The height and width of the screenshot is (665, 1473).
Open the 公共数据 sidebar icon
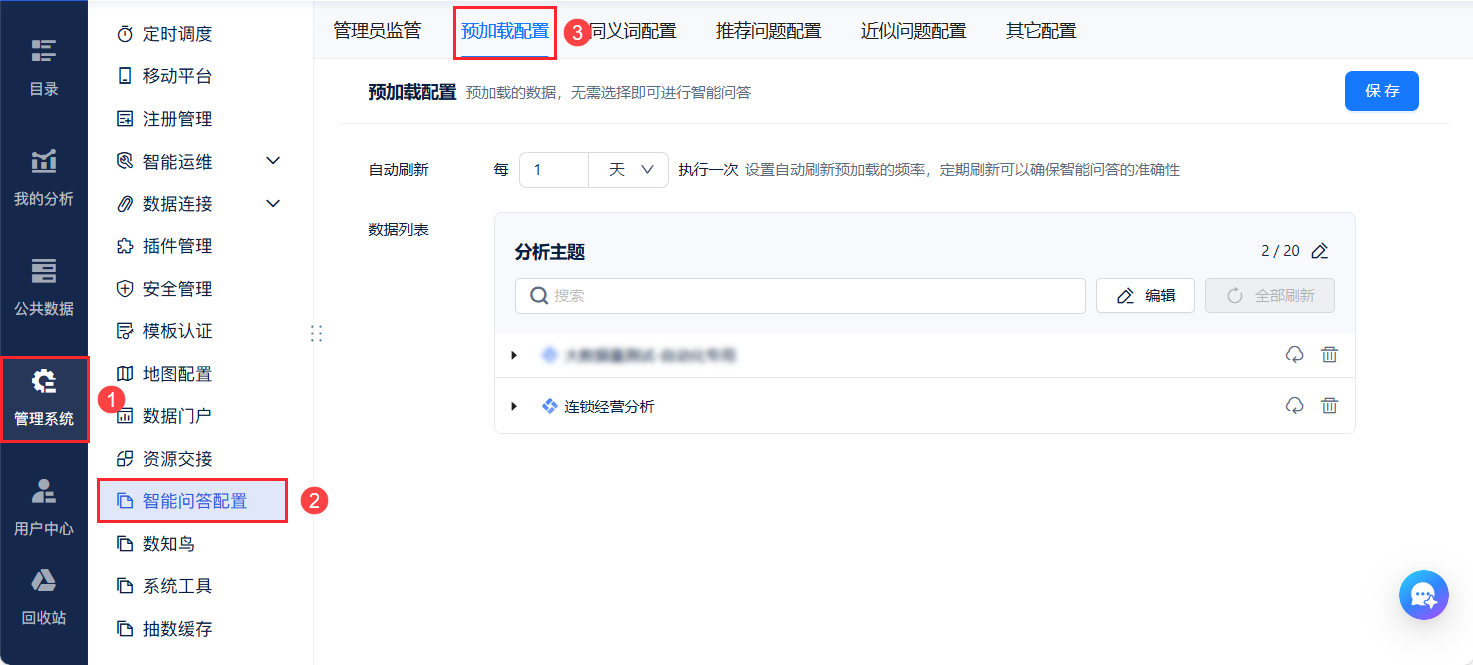[44, 270]
